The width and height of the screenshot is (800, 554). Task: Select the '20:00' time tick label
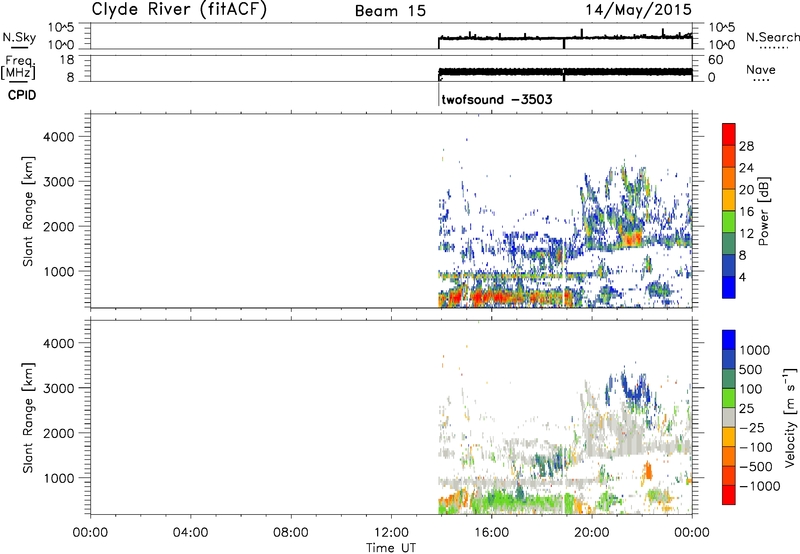pos(591,533)
